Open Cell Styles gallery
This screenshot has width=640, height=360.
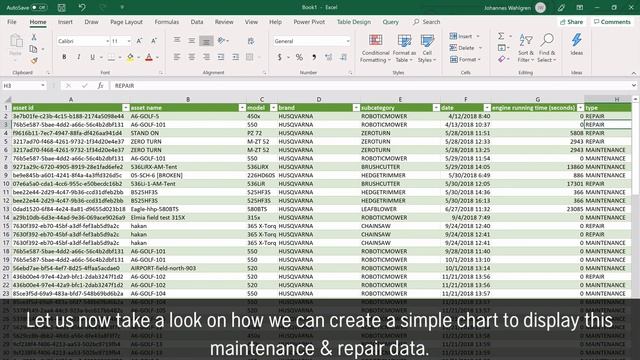coord(427,48)
